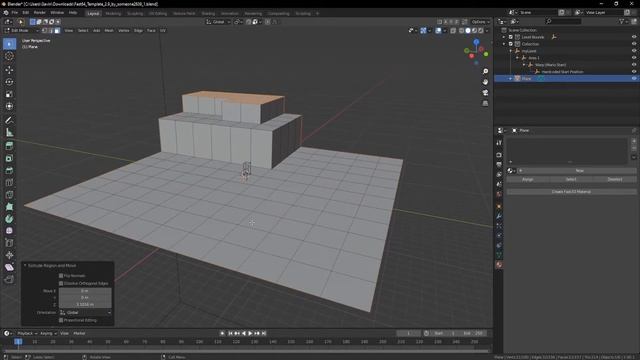Click the Create Fast3D Material button

click(571, 192)
